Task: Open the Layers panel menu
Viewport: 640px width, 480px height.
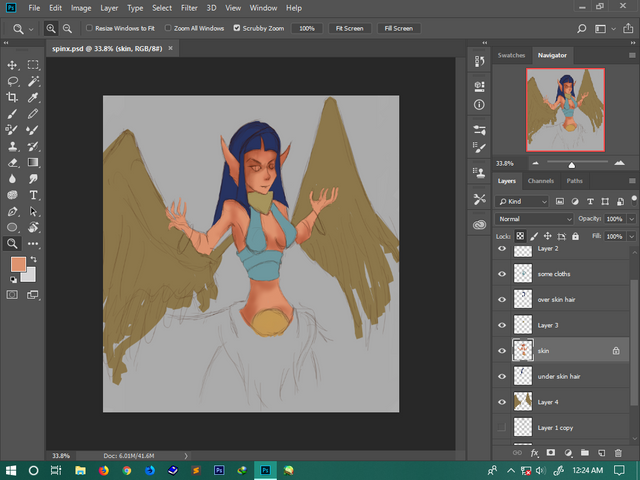Action: pyautogui.click(x=632, y=181)
